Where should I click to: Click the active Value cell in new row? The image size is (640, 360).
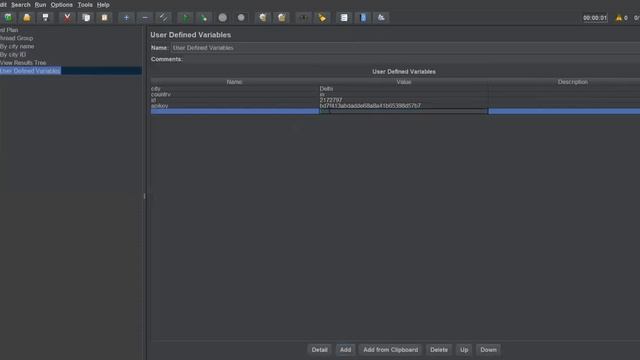[403, 111]
